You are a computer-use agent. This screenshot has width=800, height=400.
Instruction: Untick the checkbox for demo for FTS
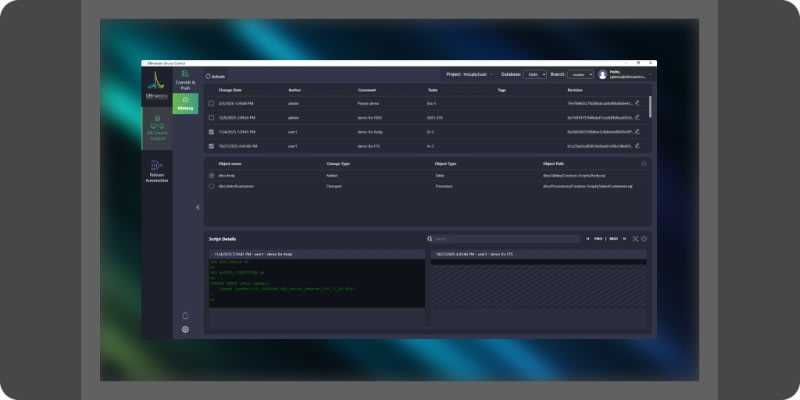tap(211, 146)
